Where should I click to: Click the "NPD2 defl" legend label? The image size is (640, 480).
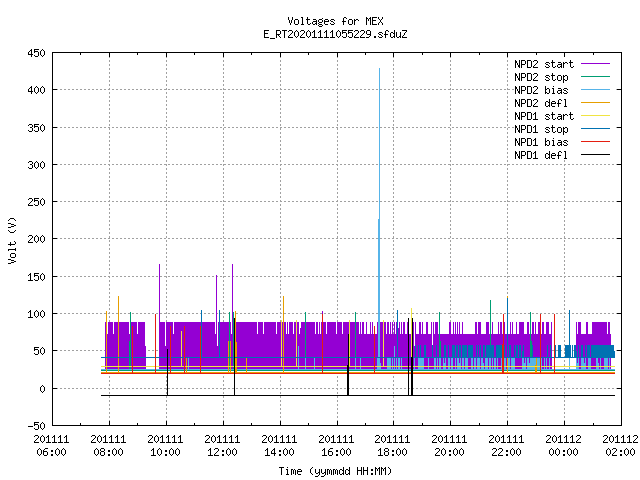pos(541,103)
